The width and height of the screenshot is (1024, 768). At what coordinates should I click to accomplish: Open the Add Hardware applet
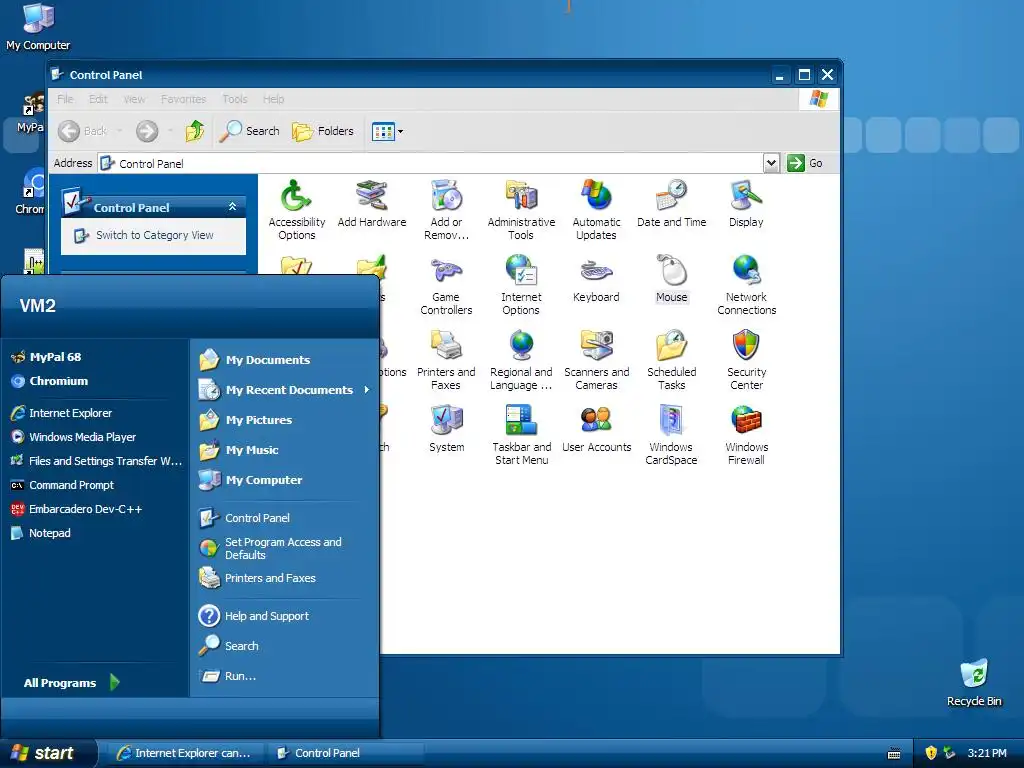click(x=372, y=204)
